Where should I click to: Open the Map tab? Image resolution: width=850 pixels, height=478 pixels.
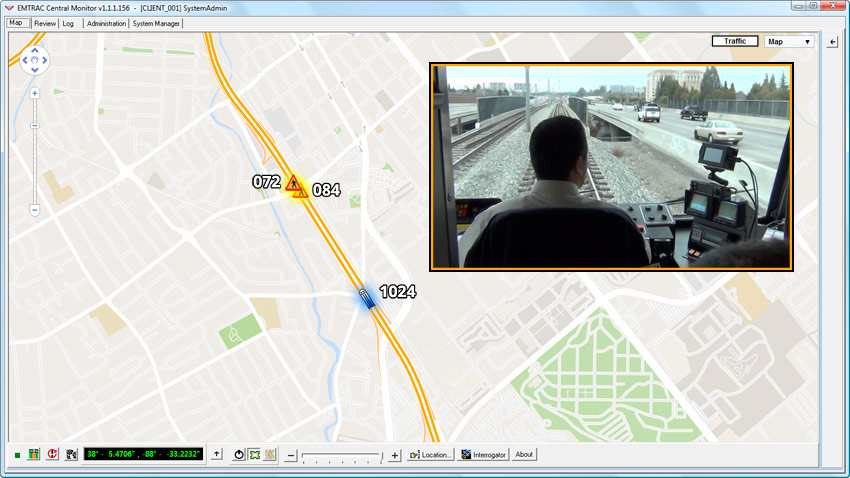pos(17,23)
